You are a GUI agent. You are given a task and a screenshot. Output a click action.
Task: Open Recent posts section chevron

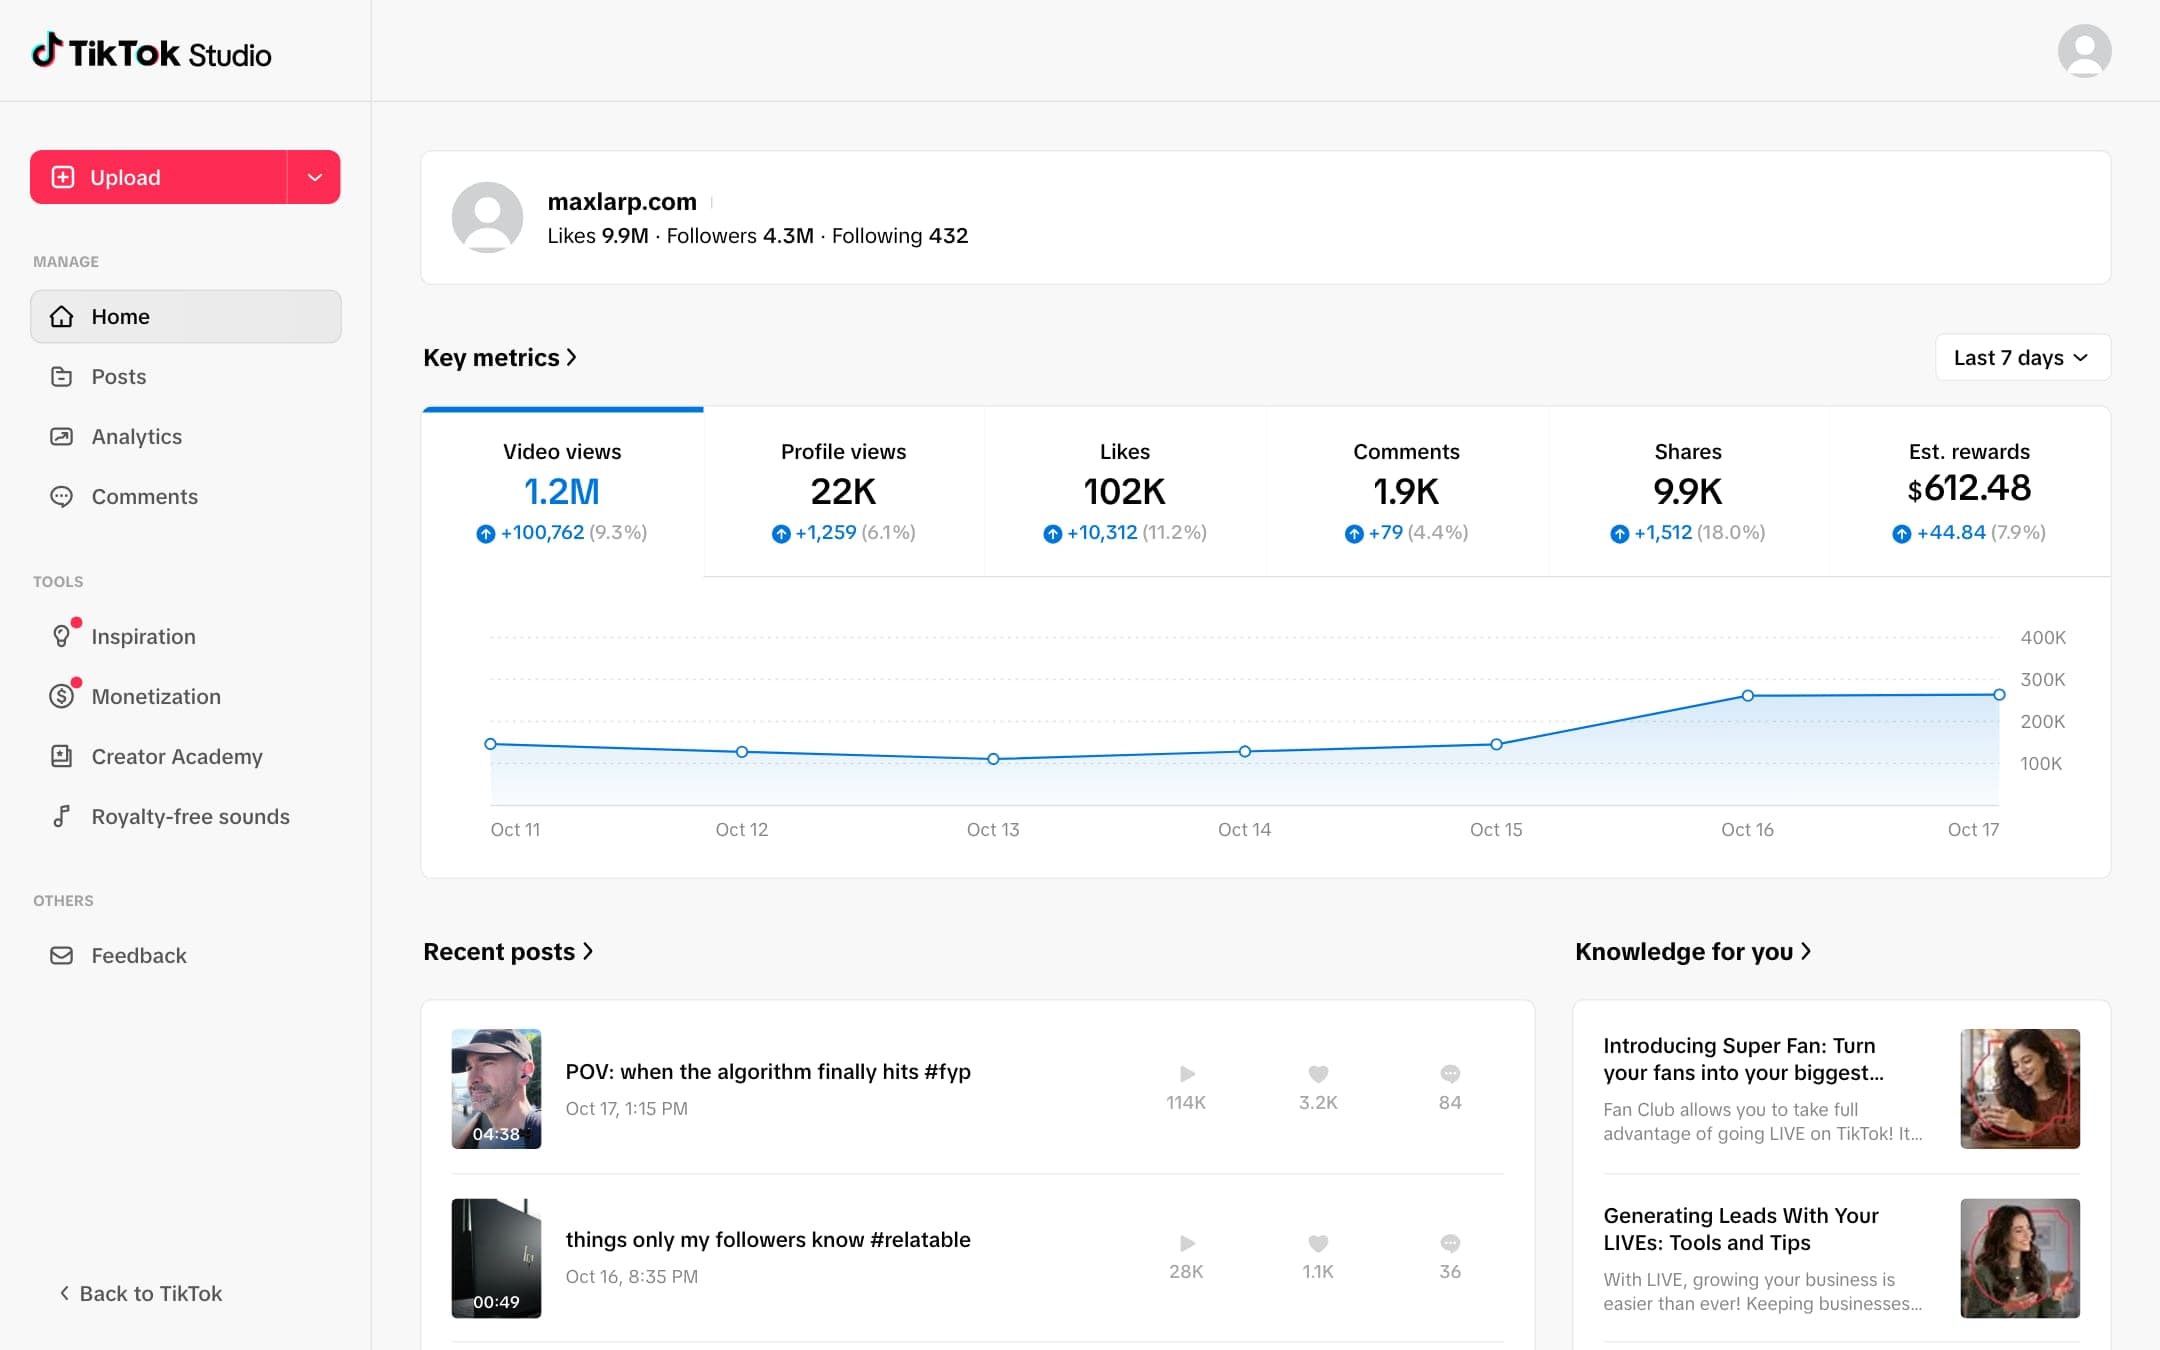click(x=588, y=951)
